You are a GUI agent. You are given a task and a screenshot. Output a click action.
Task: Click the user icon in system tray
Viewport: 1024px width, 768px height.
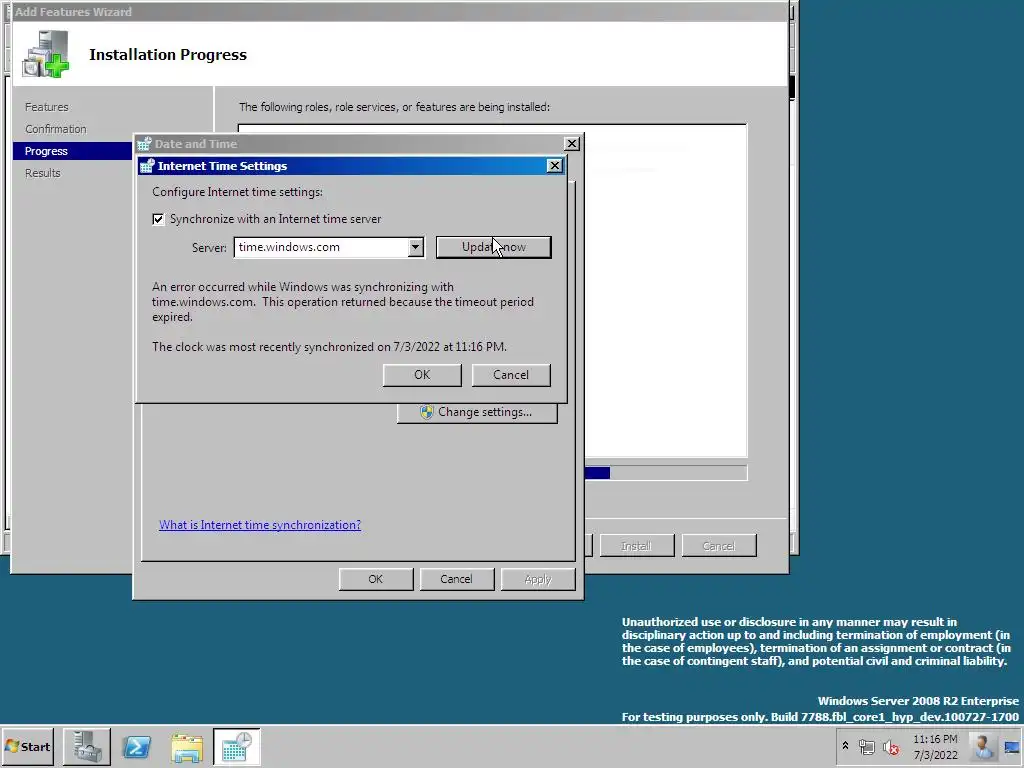click(982, 746)
